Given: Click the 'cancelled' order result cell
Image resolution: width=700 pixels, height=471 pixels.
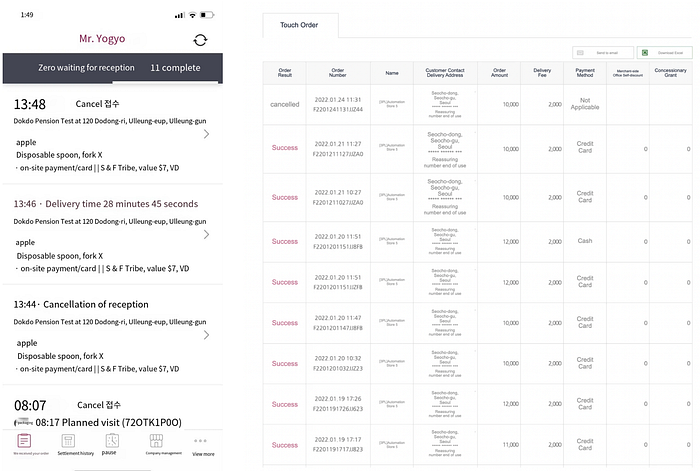Looking at the screenshot, I should click(285, 104).
